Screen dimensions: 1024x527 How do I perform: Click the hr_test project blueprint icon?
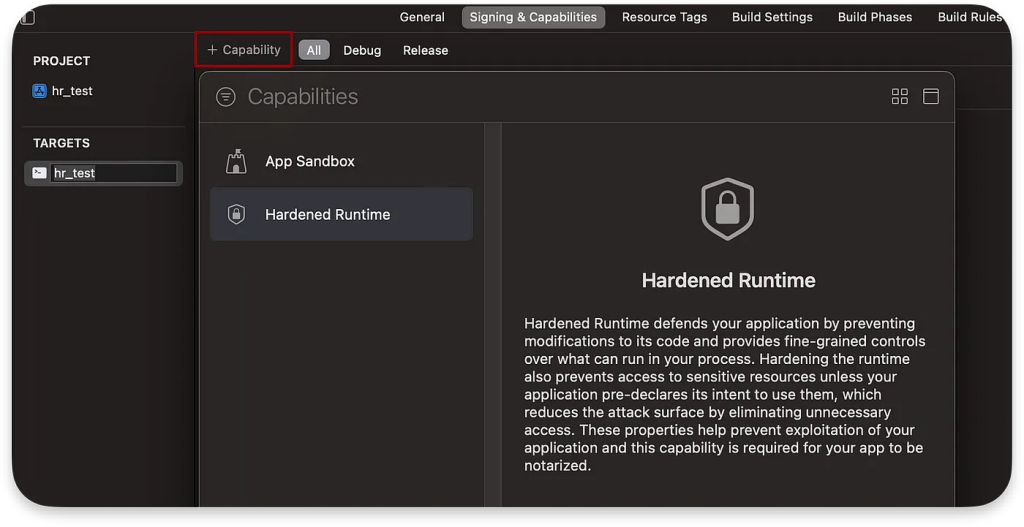(39, 91)
